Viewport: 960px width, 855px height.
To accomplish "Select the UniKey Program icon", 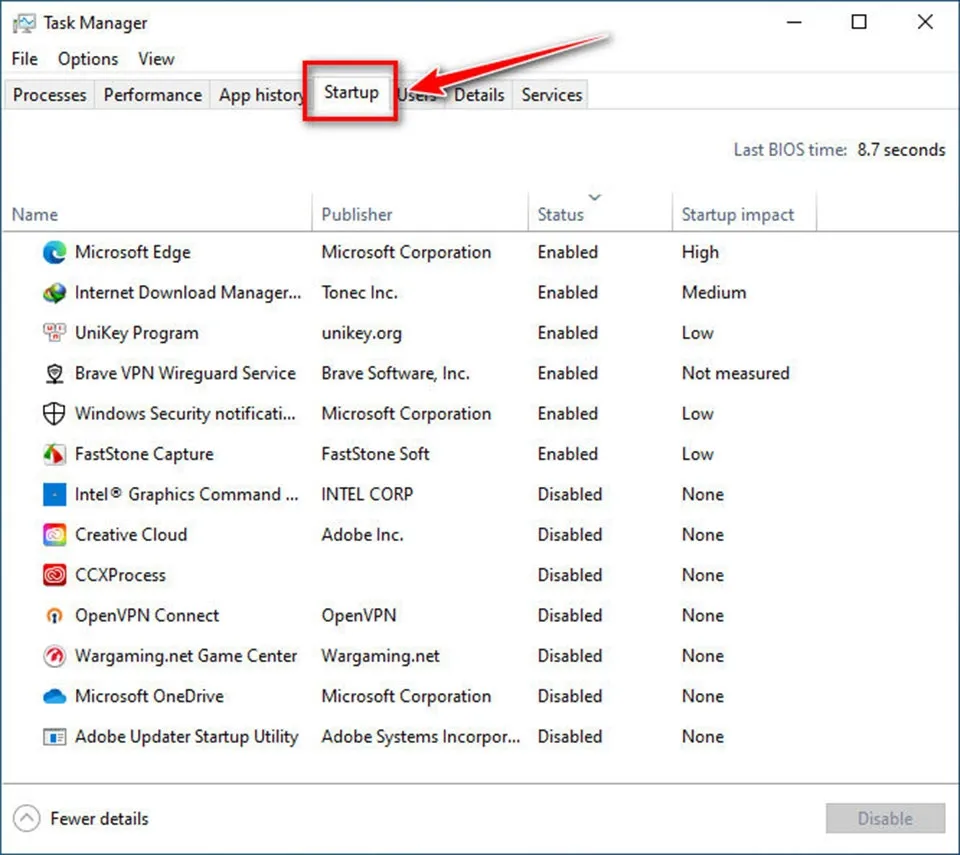I will pos(55,333).
